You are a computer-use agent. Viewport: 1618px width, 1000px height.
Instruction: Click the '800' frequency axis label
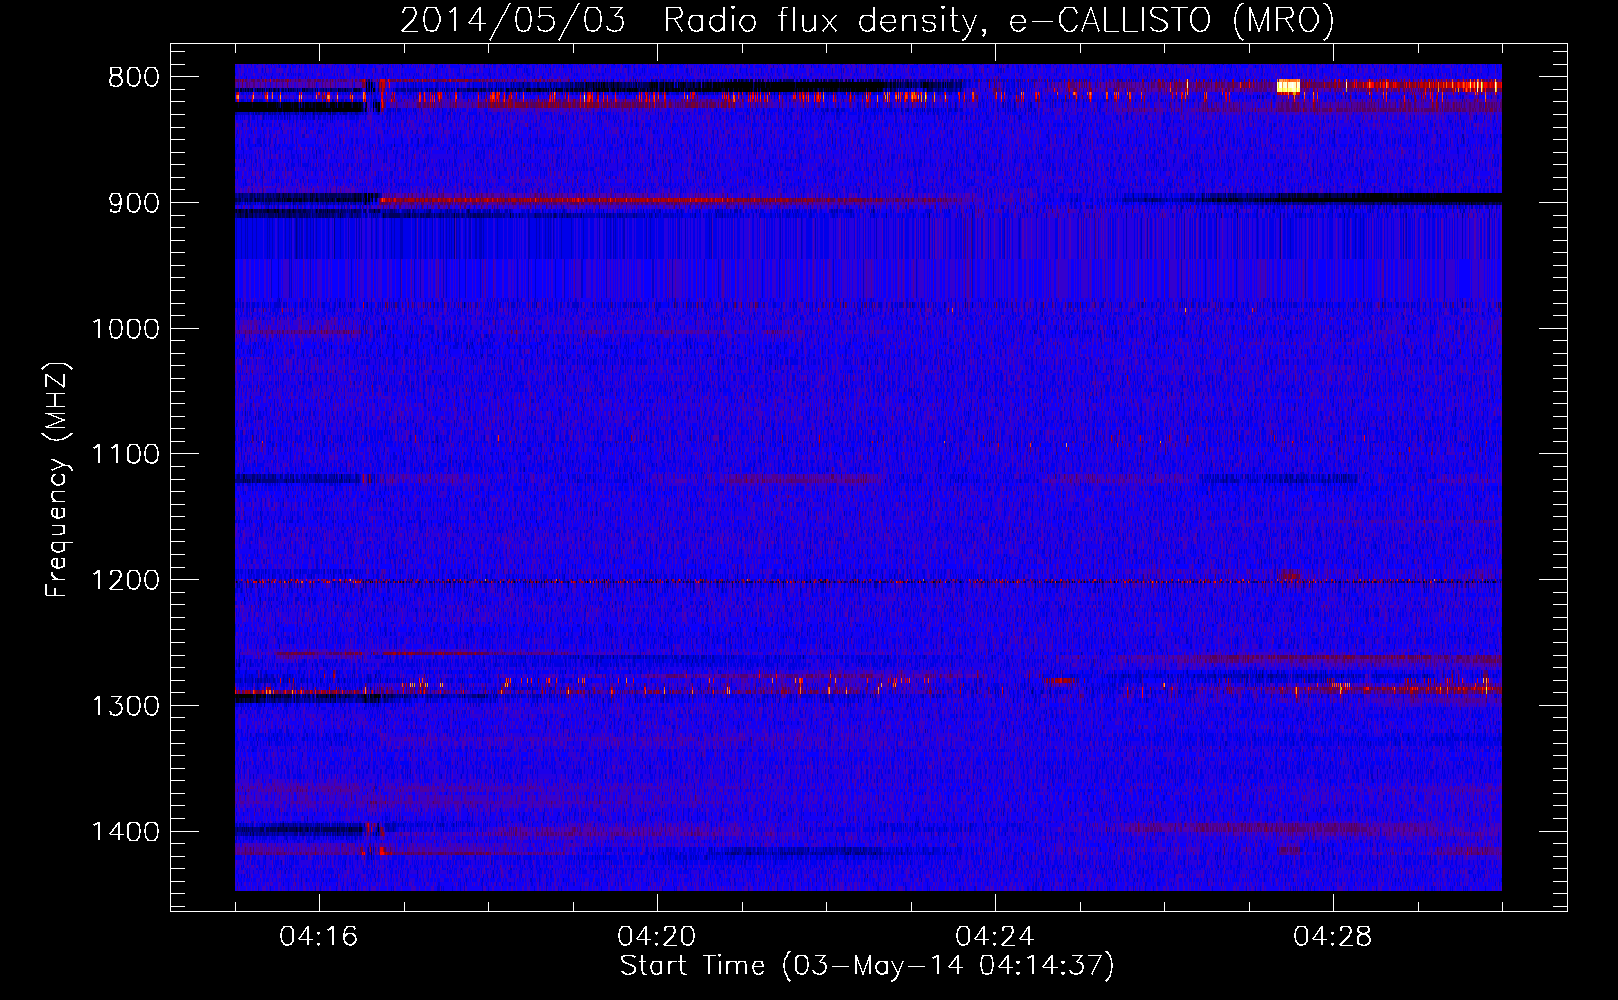(x=133, y=78)
